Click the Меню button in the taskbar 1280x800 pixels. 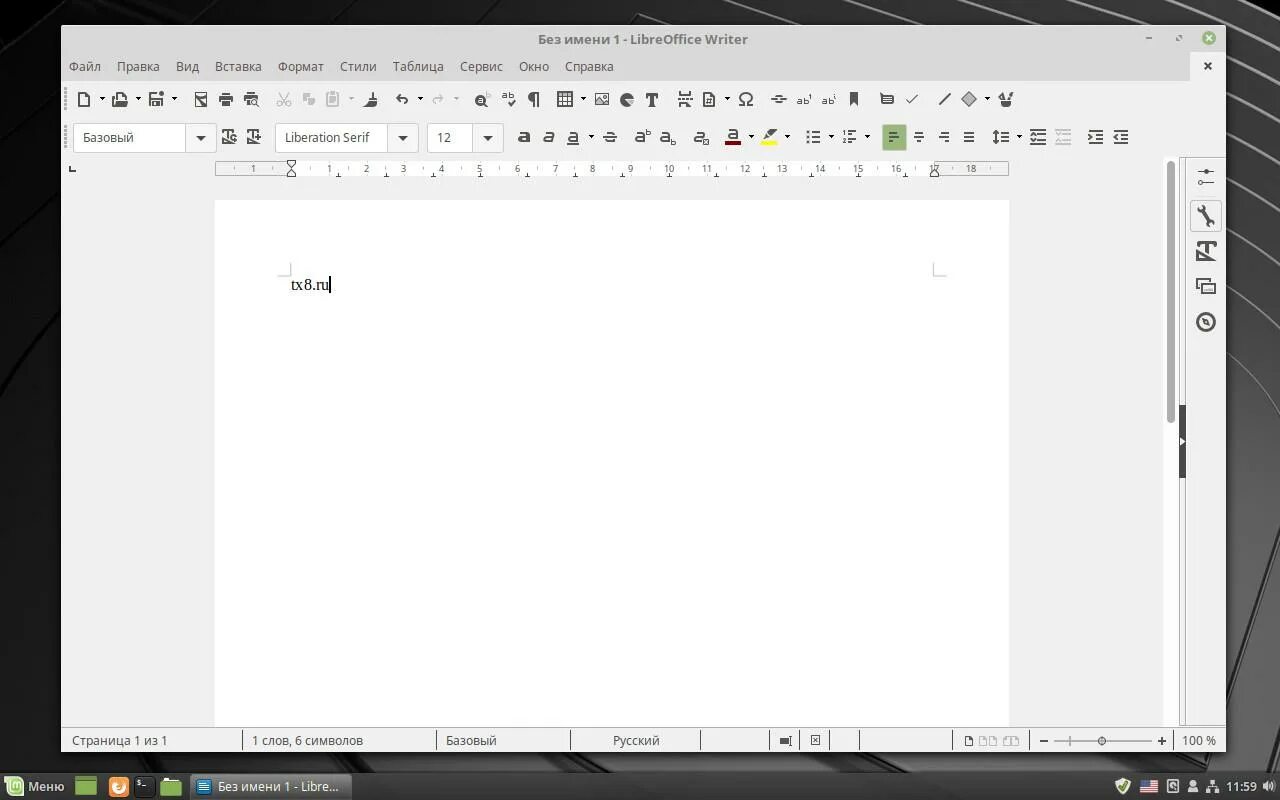click(35, 786)
